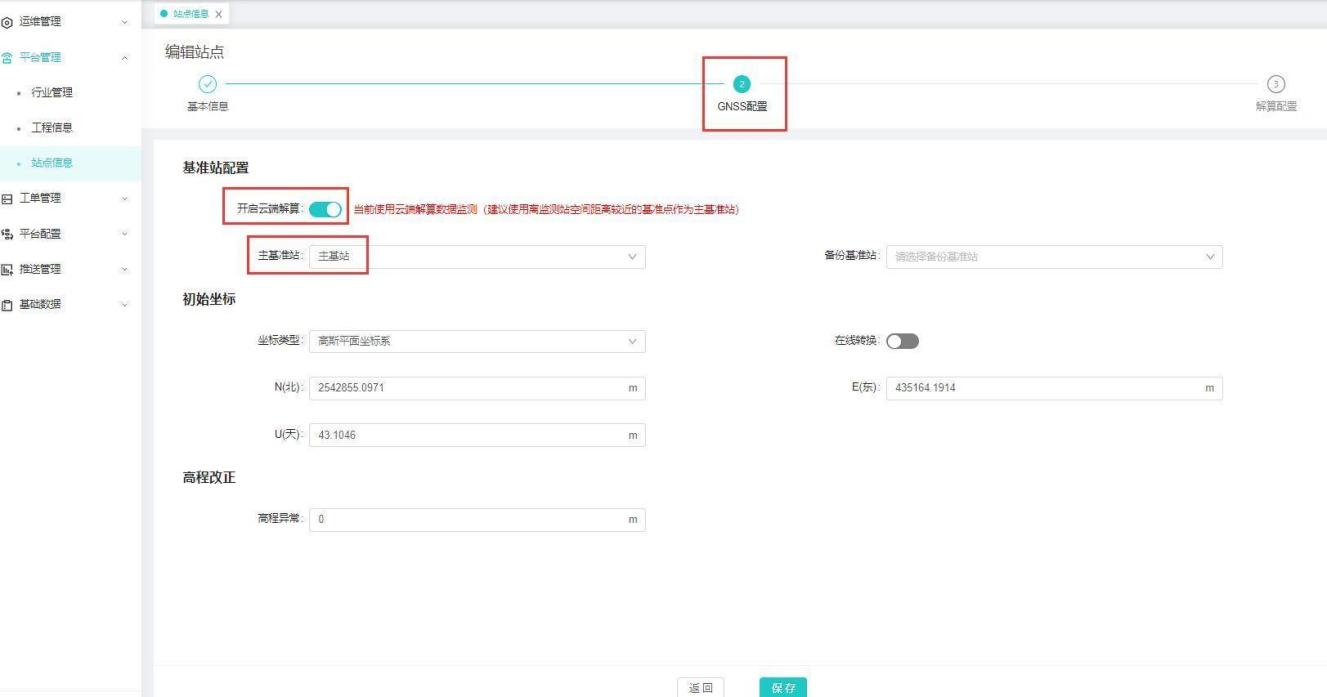Click the step 3 解算配置 circle
1327x697 pixels.
1275,85
